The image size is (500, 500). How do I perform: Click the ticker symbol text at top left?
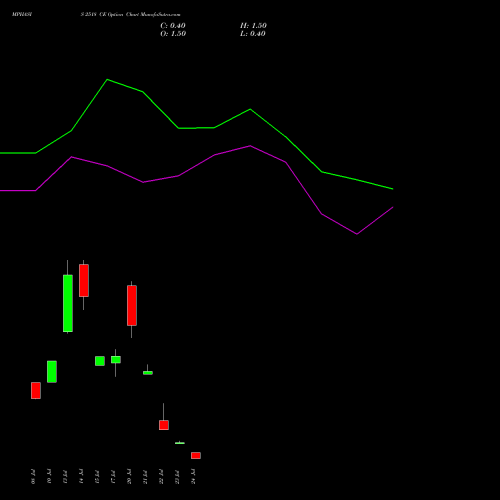[x=22, y=15]
